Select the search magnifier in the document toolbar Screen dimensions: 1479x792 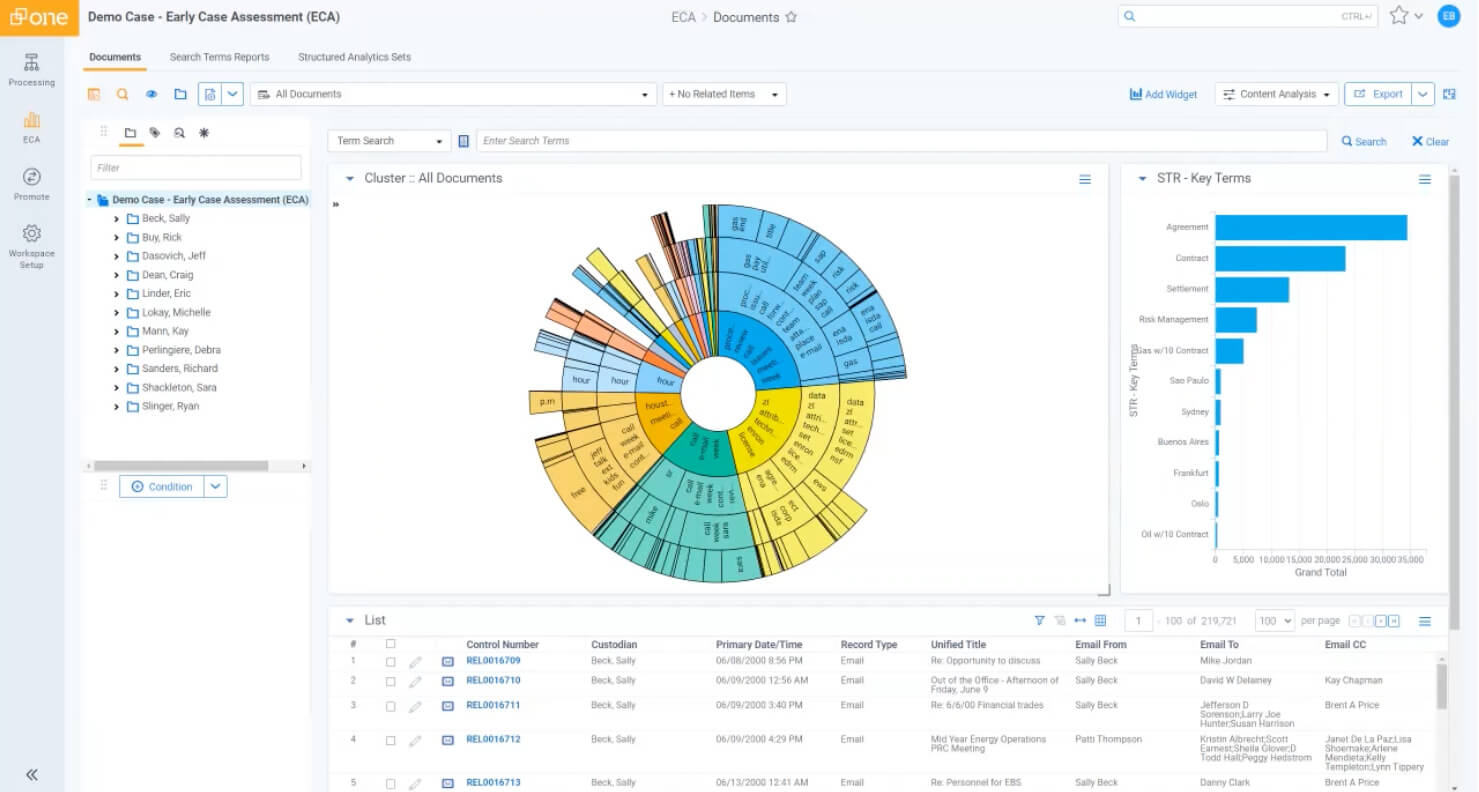tap(122, 93)
